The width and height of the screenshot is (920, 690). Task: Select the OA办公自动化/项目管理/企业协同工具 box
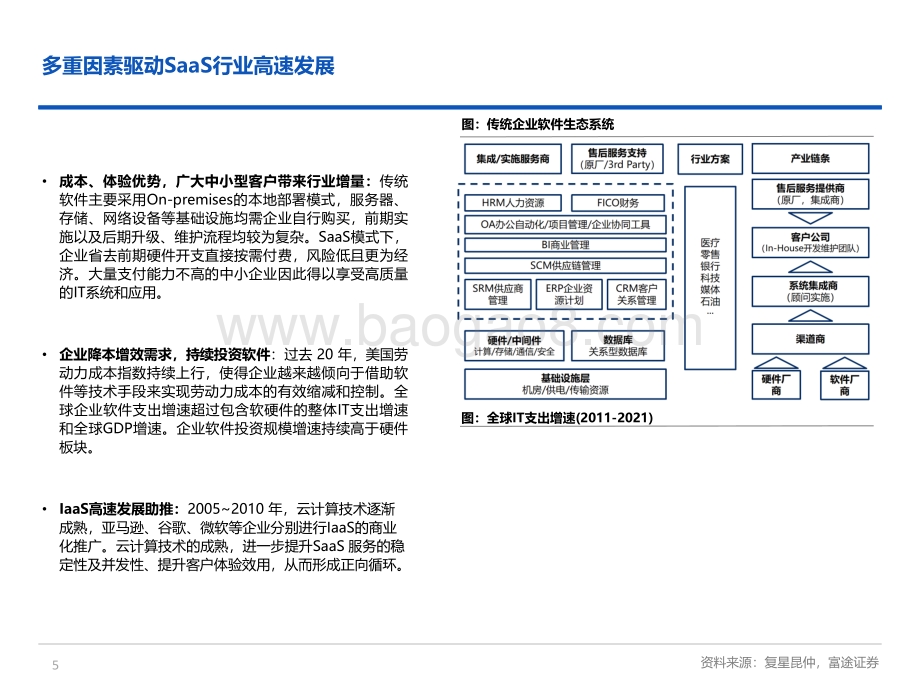coord(565,225)
